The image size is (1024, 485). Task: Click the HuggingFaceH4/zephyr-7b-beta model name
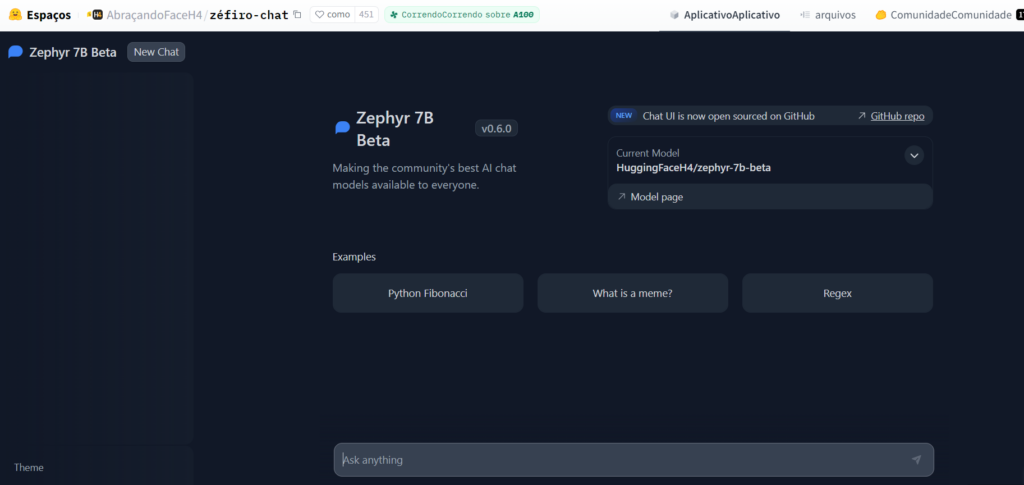coord(694,168)
